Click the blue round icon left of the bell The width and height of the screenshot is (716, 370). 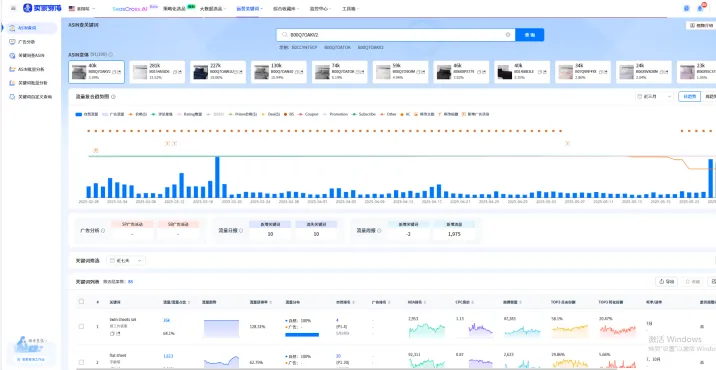tap(687, 8)
